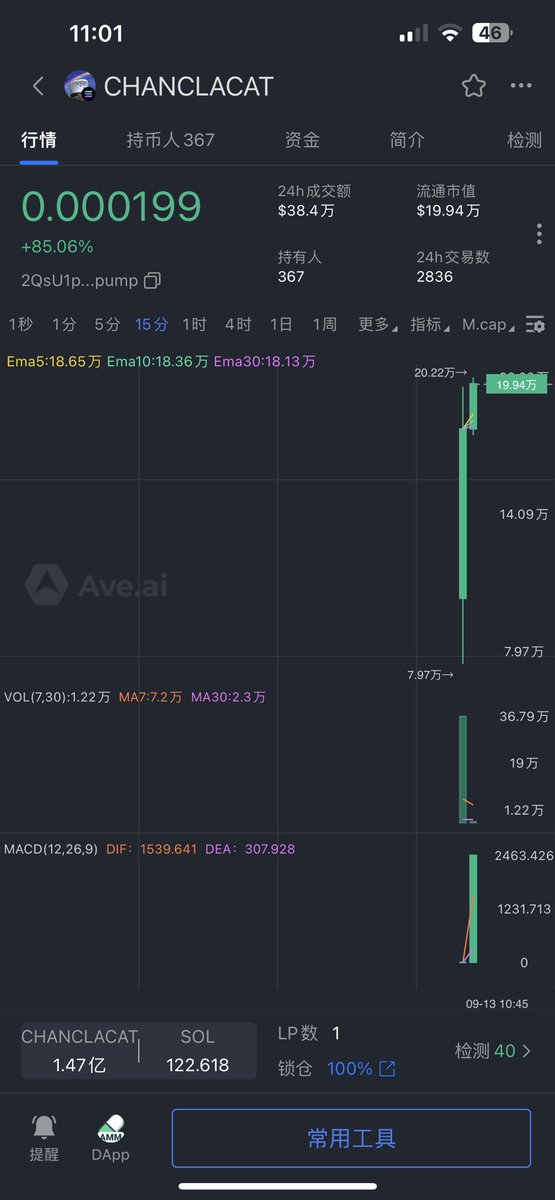Open the 指标 indicators dropdown
This screenshot has height=1200, width=555.
point(430,324)
